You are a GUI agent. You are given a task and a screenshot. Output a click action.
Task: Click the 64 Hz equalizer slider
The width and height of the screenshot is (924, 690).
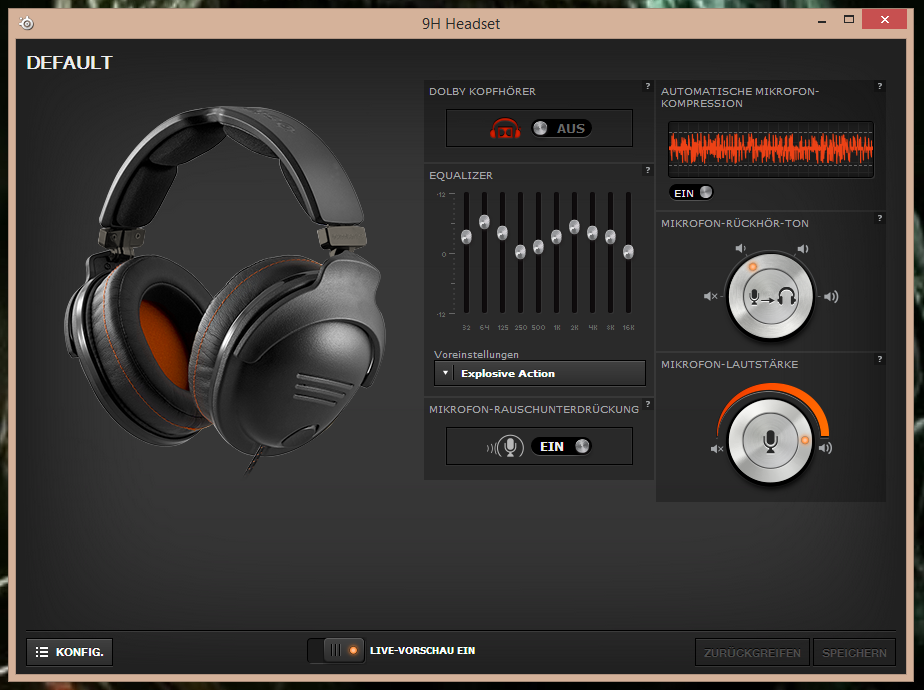484,222
